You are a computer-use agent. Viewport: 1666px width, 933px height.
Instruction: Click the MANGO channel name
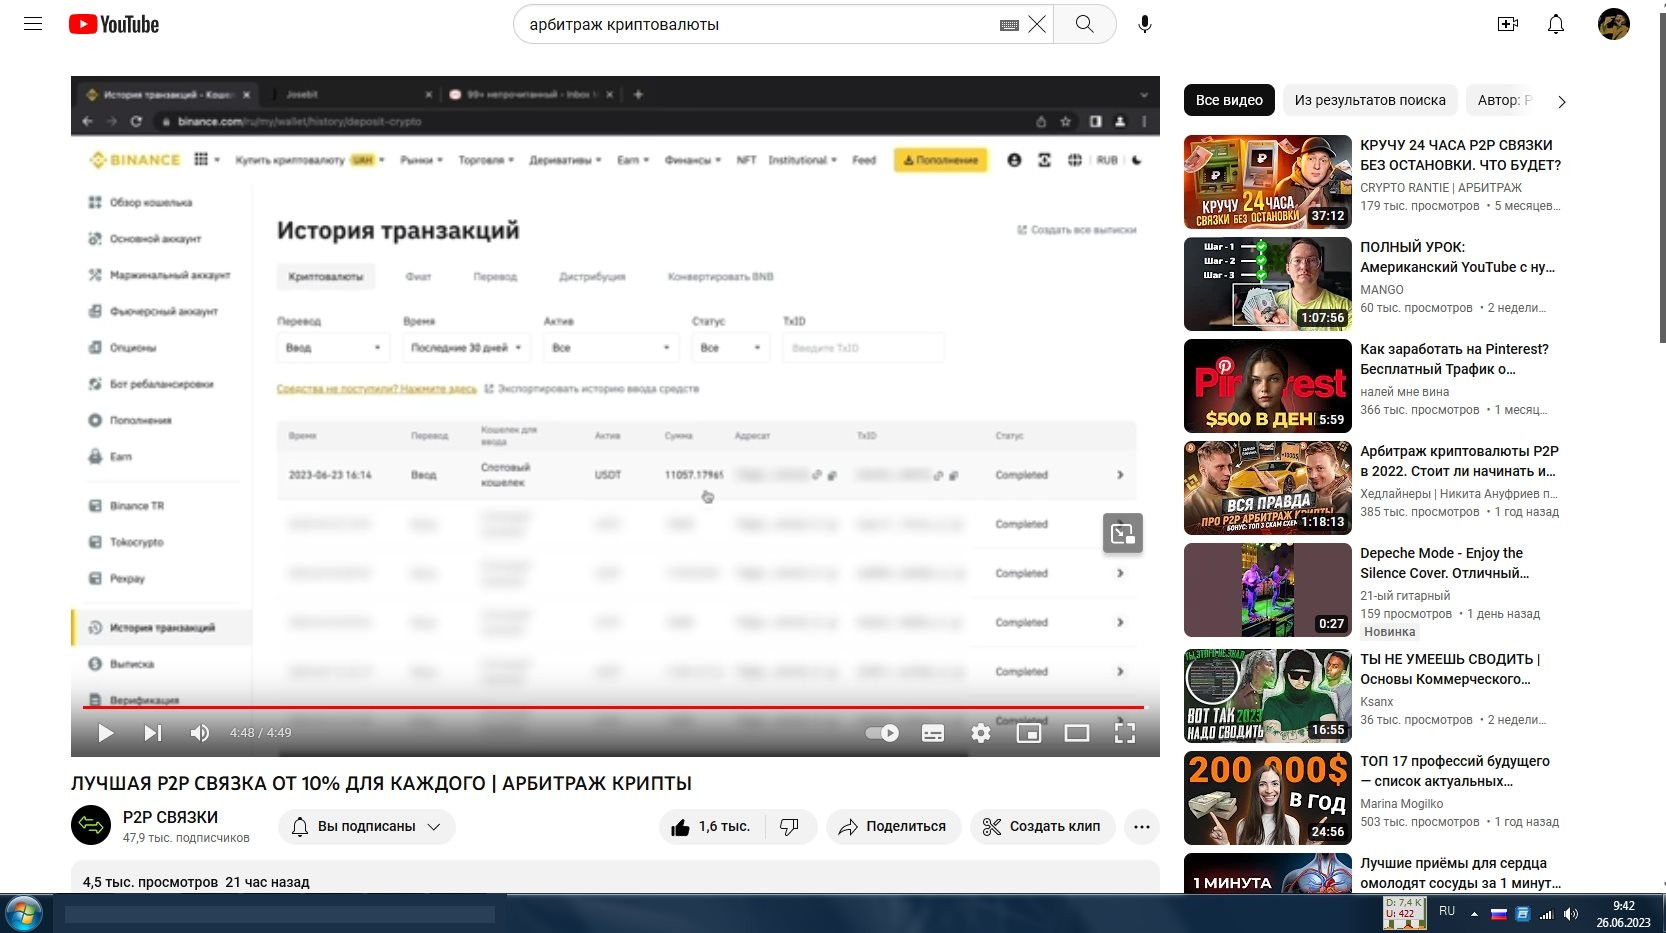pos(1382,289)
